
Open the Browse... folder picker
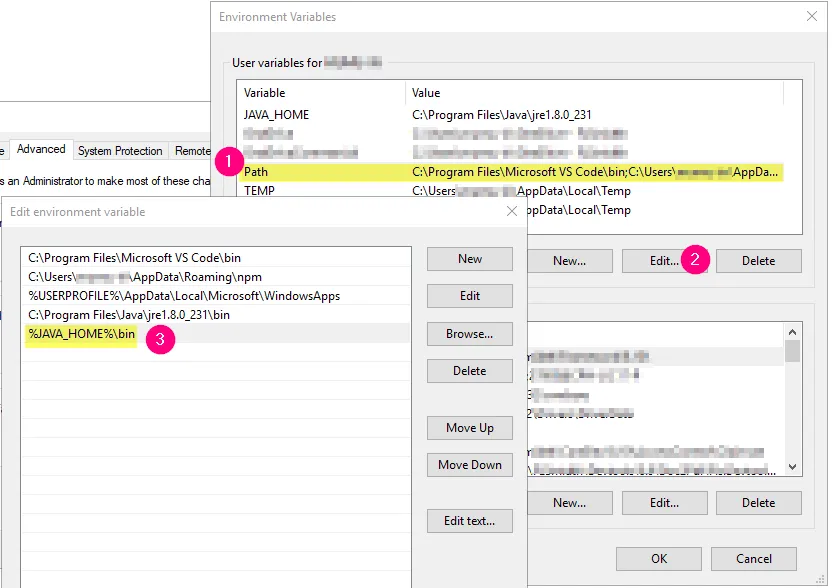pyautogui.click(x=470, y=334)
